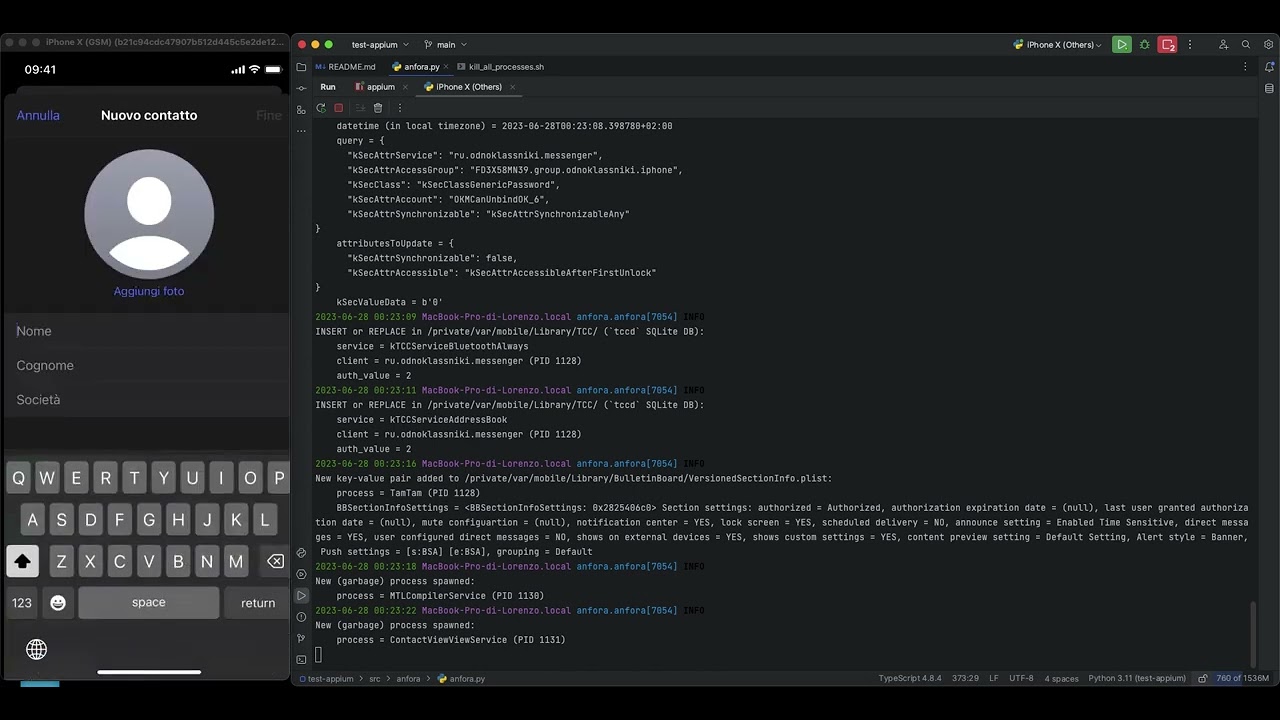Run 'iPhone X (Others)' with green play button
The image size is (1280, 720).
click(1122, 45)
